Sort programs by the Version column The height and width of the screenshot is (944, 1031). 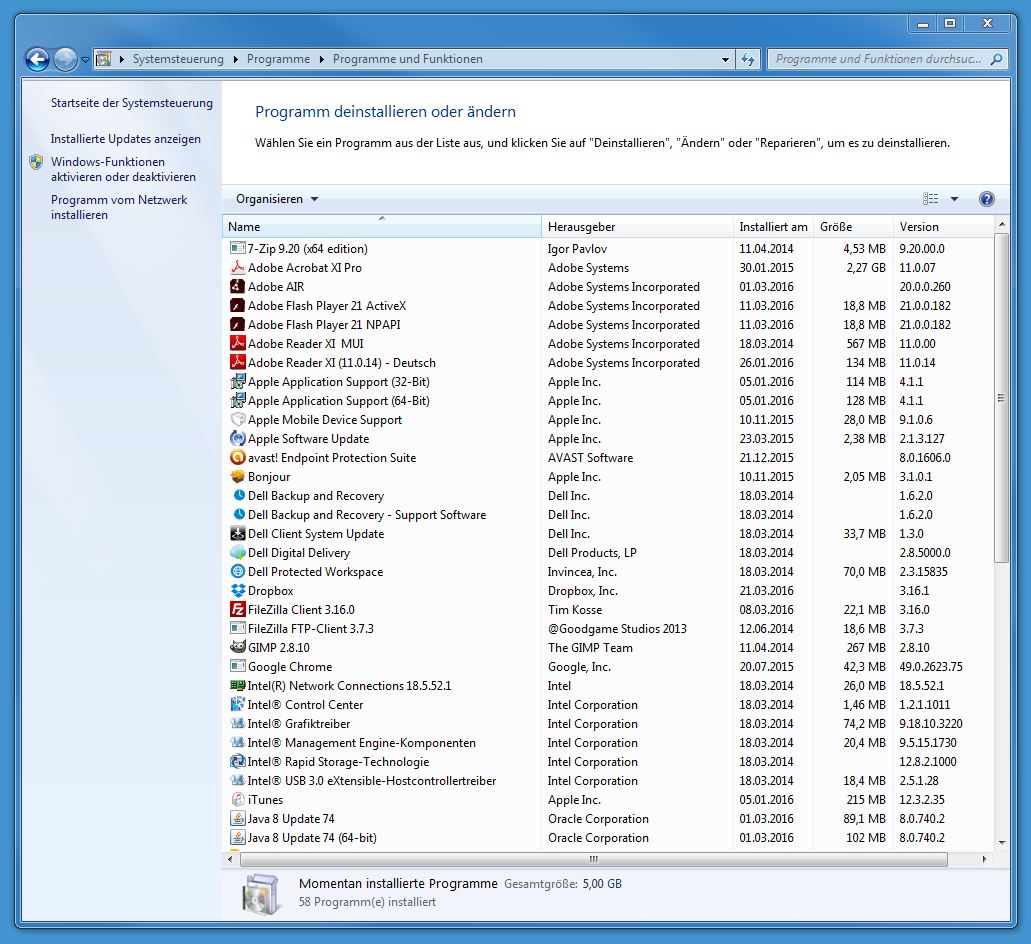[x=943, y=227]
